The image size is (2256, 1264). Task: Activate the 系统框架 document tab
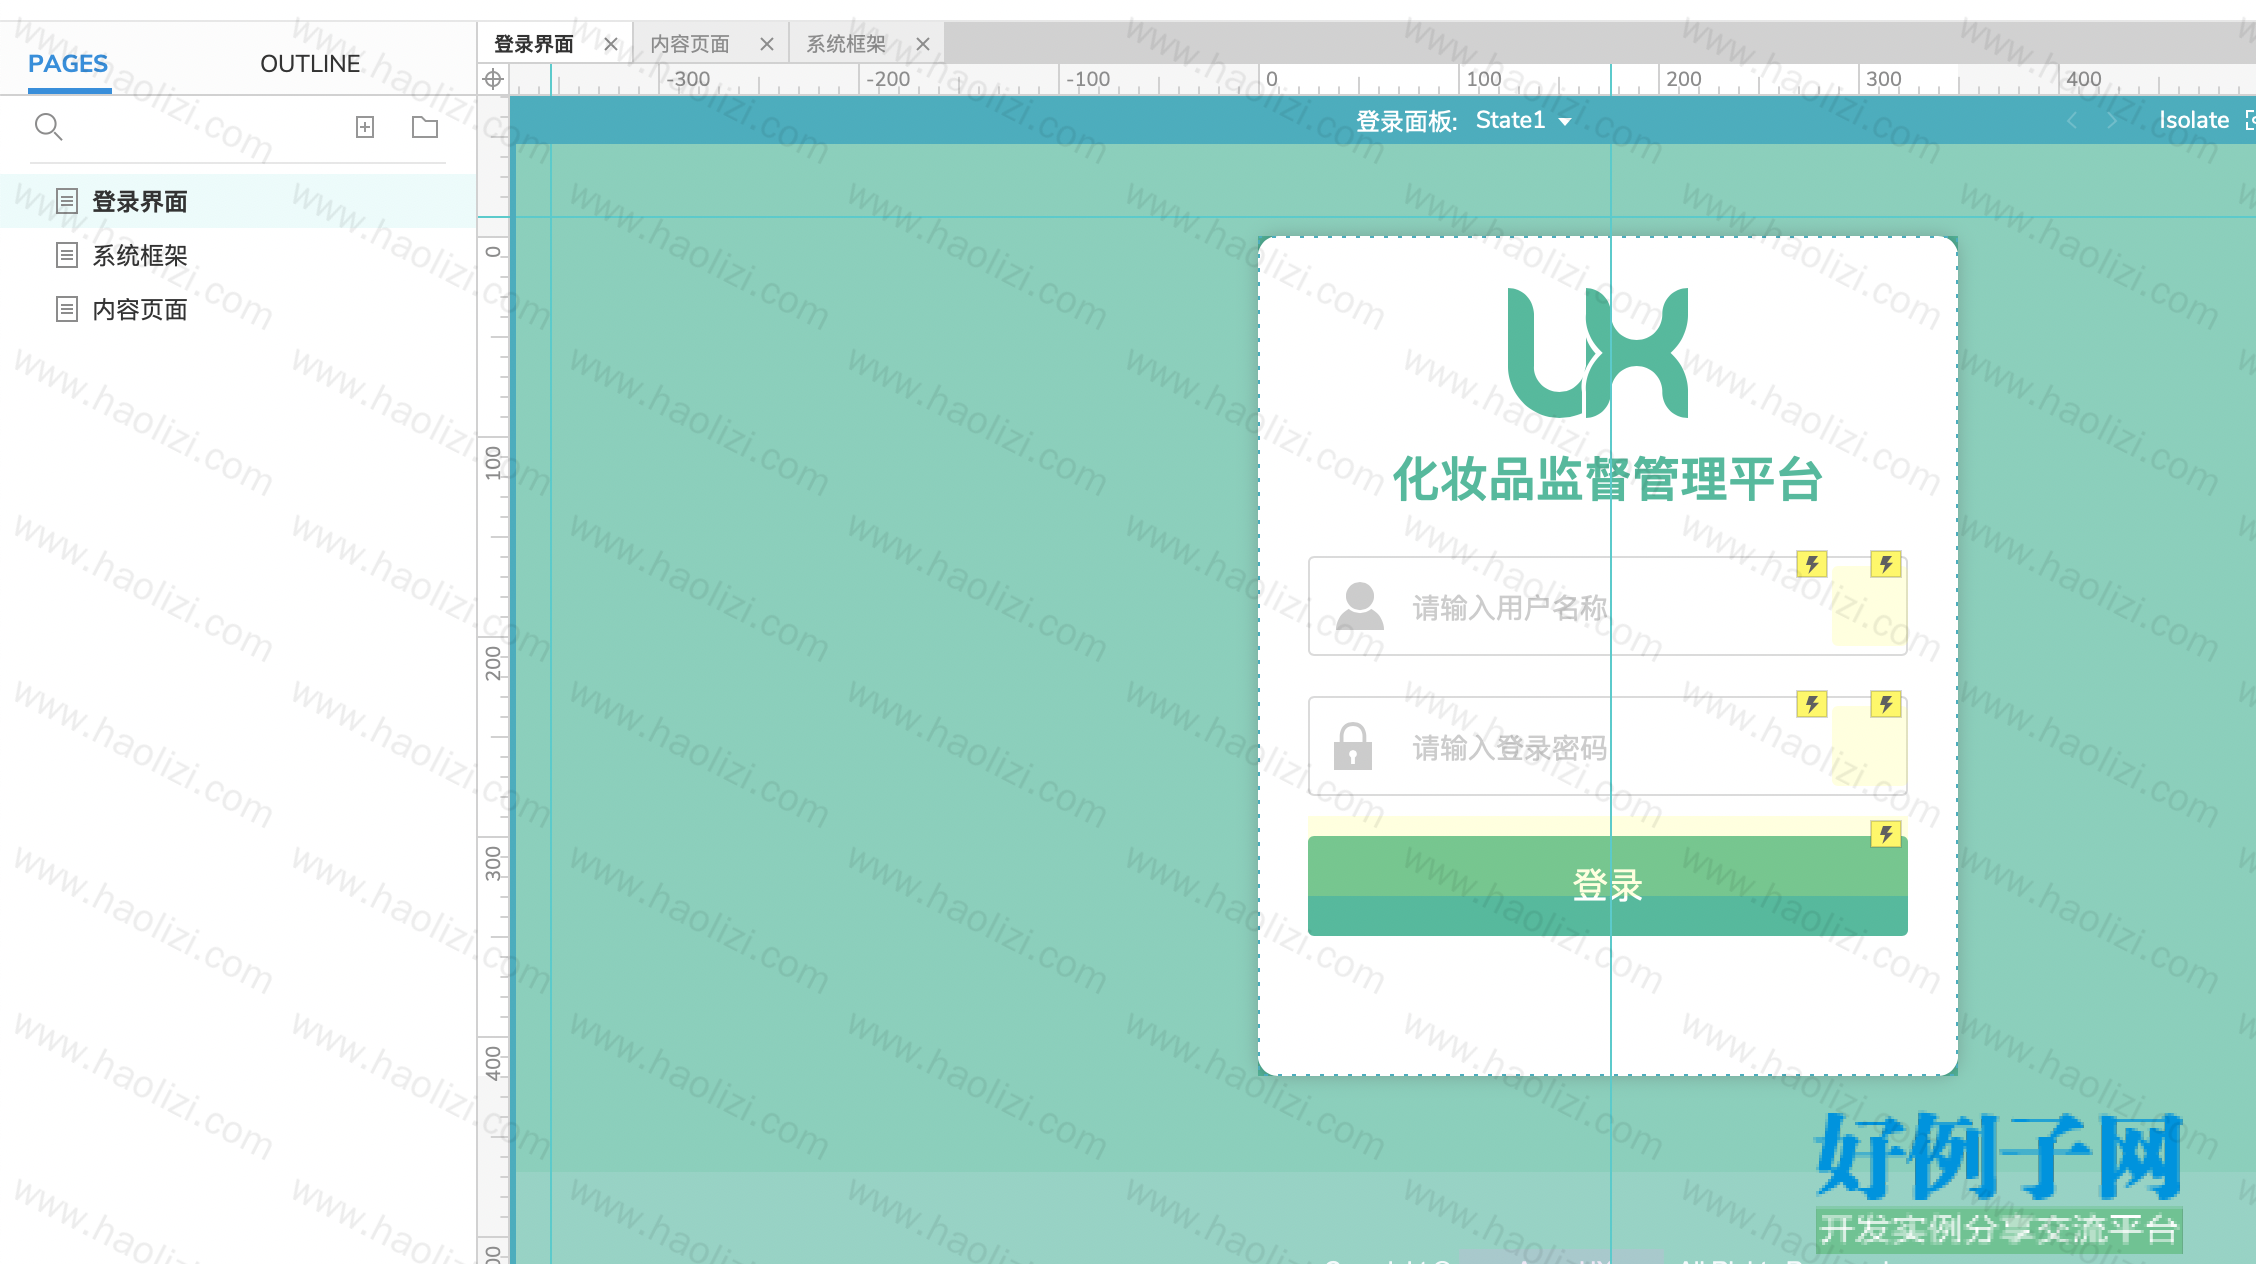(846, 44)
